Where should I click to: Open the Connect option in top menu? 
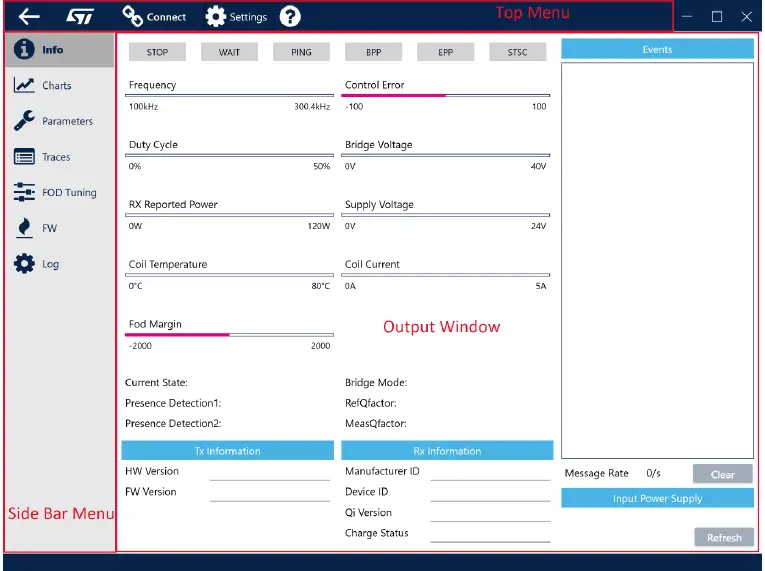[x=154, y=16]
